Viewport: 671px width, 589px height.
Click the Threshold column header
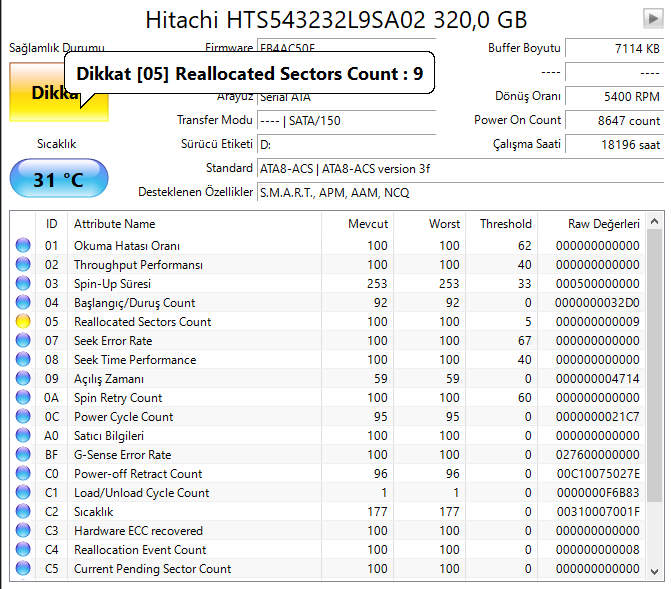[x=502, y=223]
